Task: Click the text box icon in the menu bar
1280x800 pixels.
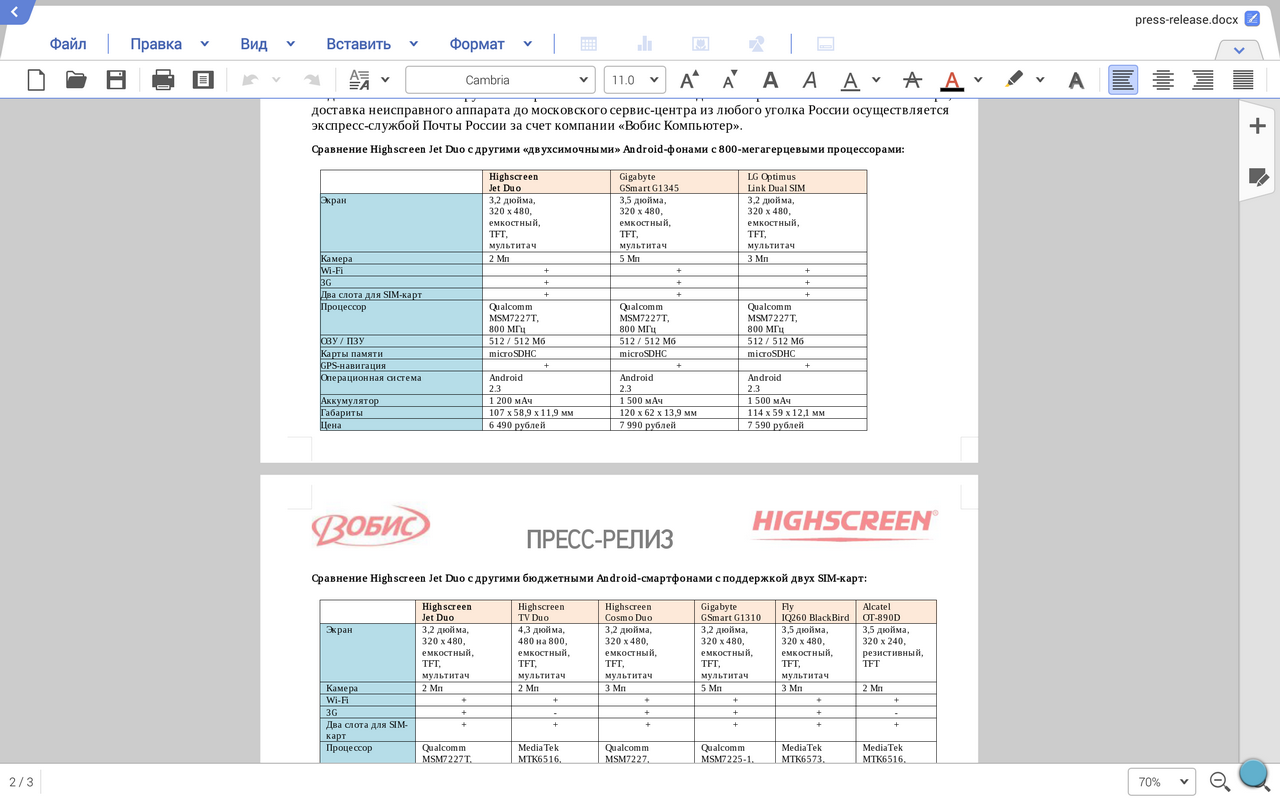Action: coord(826,44)
